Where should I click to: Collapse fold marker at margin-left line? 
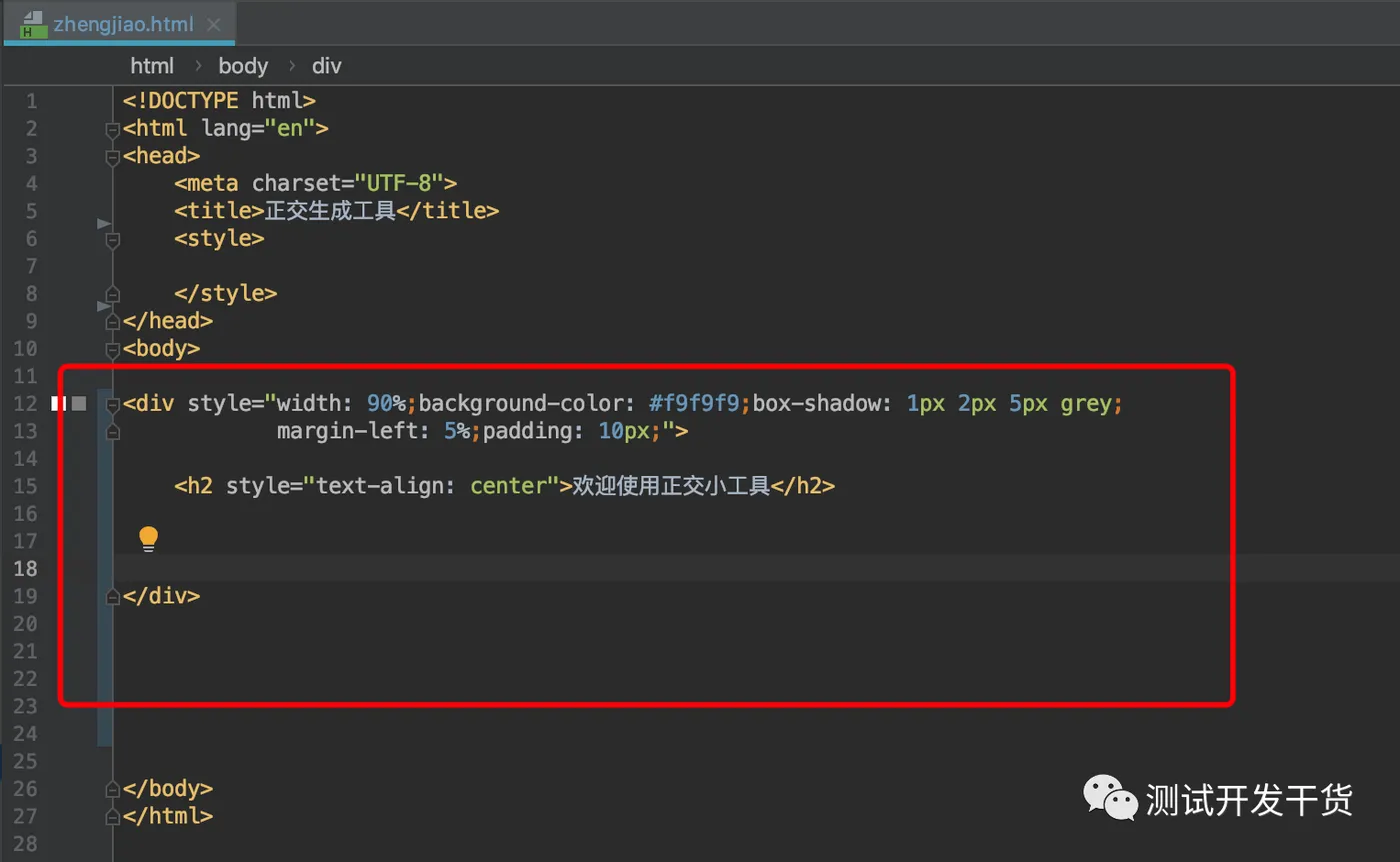(x=112, y=431)
